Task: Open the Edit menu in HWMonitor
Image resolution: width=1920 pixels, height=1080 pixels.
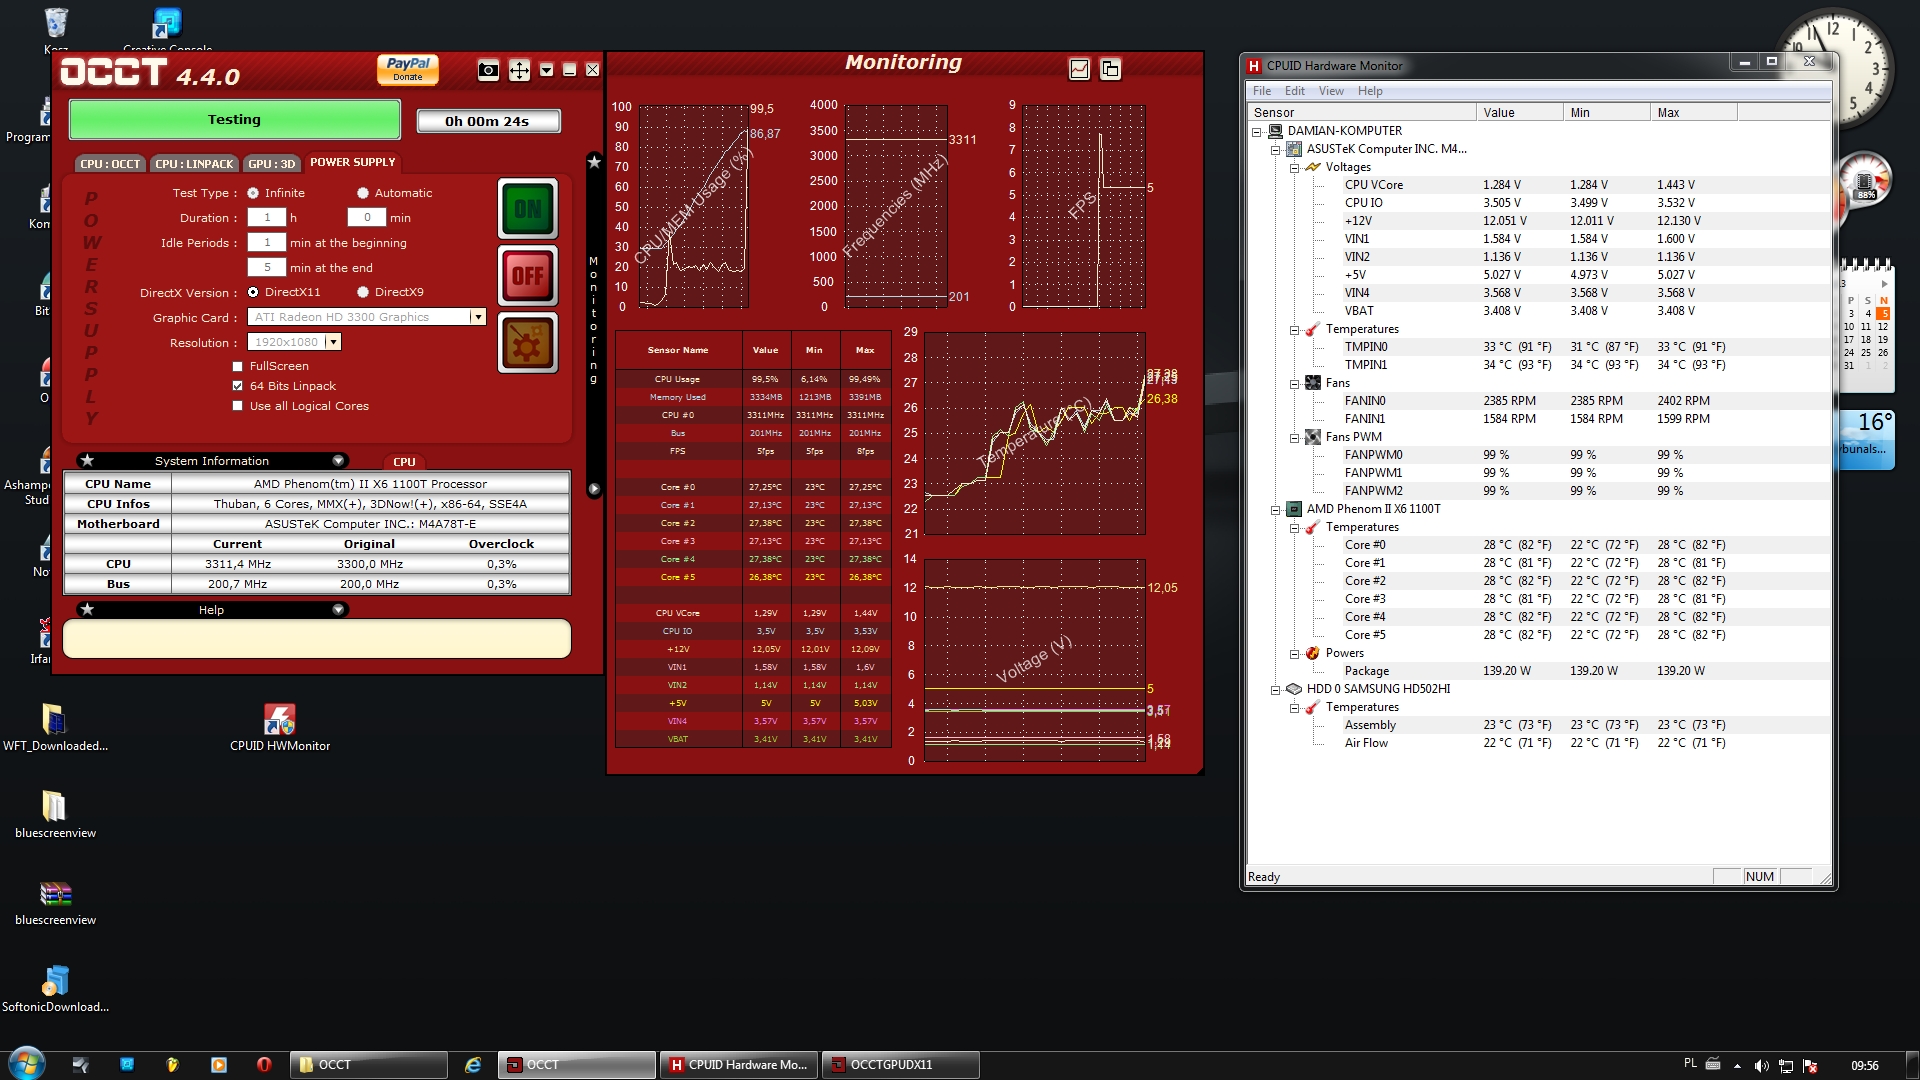Action: point(1294,91)
